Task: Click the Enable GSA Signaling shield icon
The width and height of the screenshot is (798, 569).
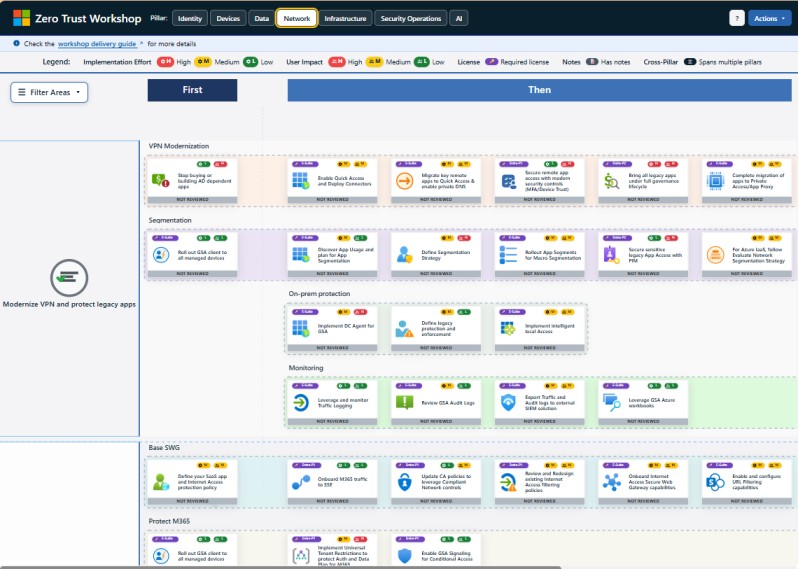Action: [404, 555]
